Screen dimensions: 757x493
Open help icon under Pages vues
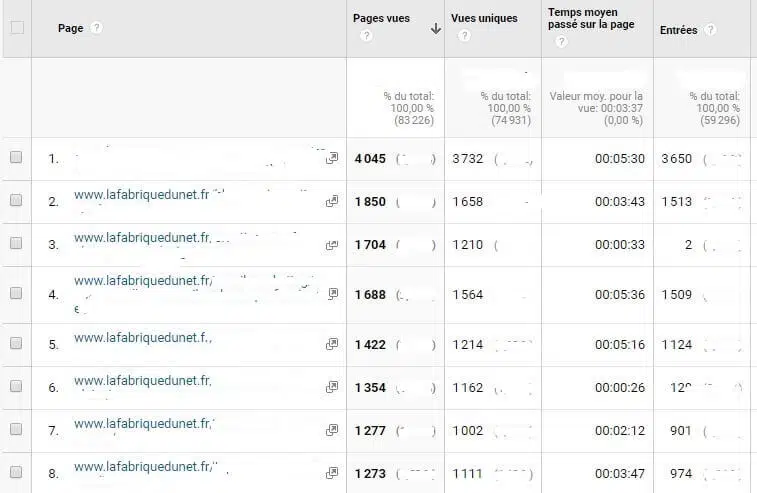[366, 36]
